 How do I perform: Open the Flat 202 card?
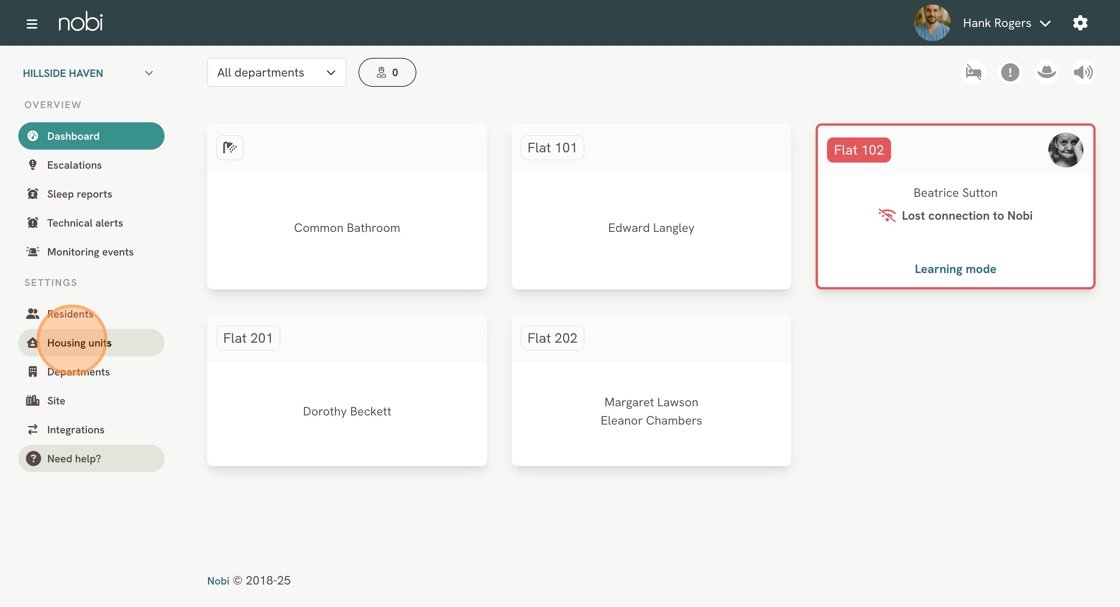pyautogui.click(x=651, y=390)
